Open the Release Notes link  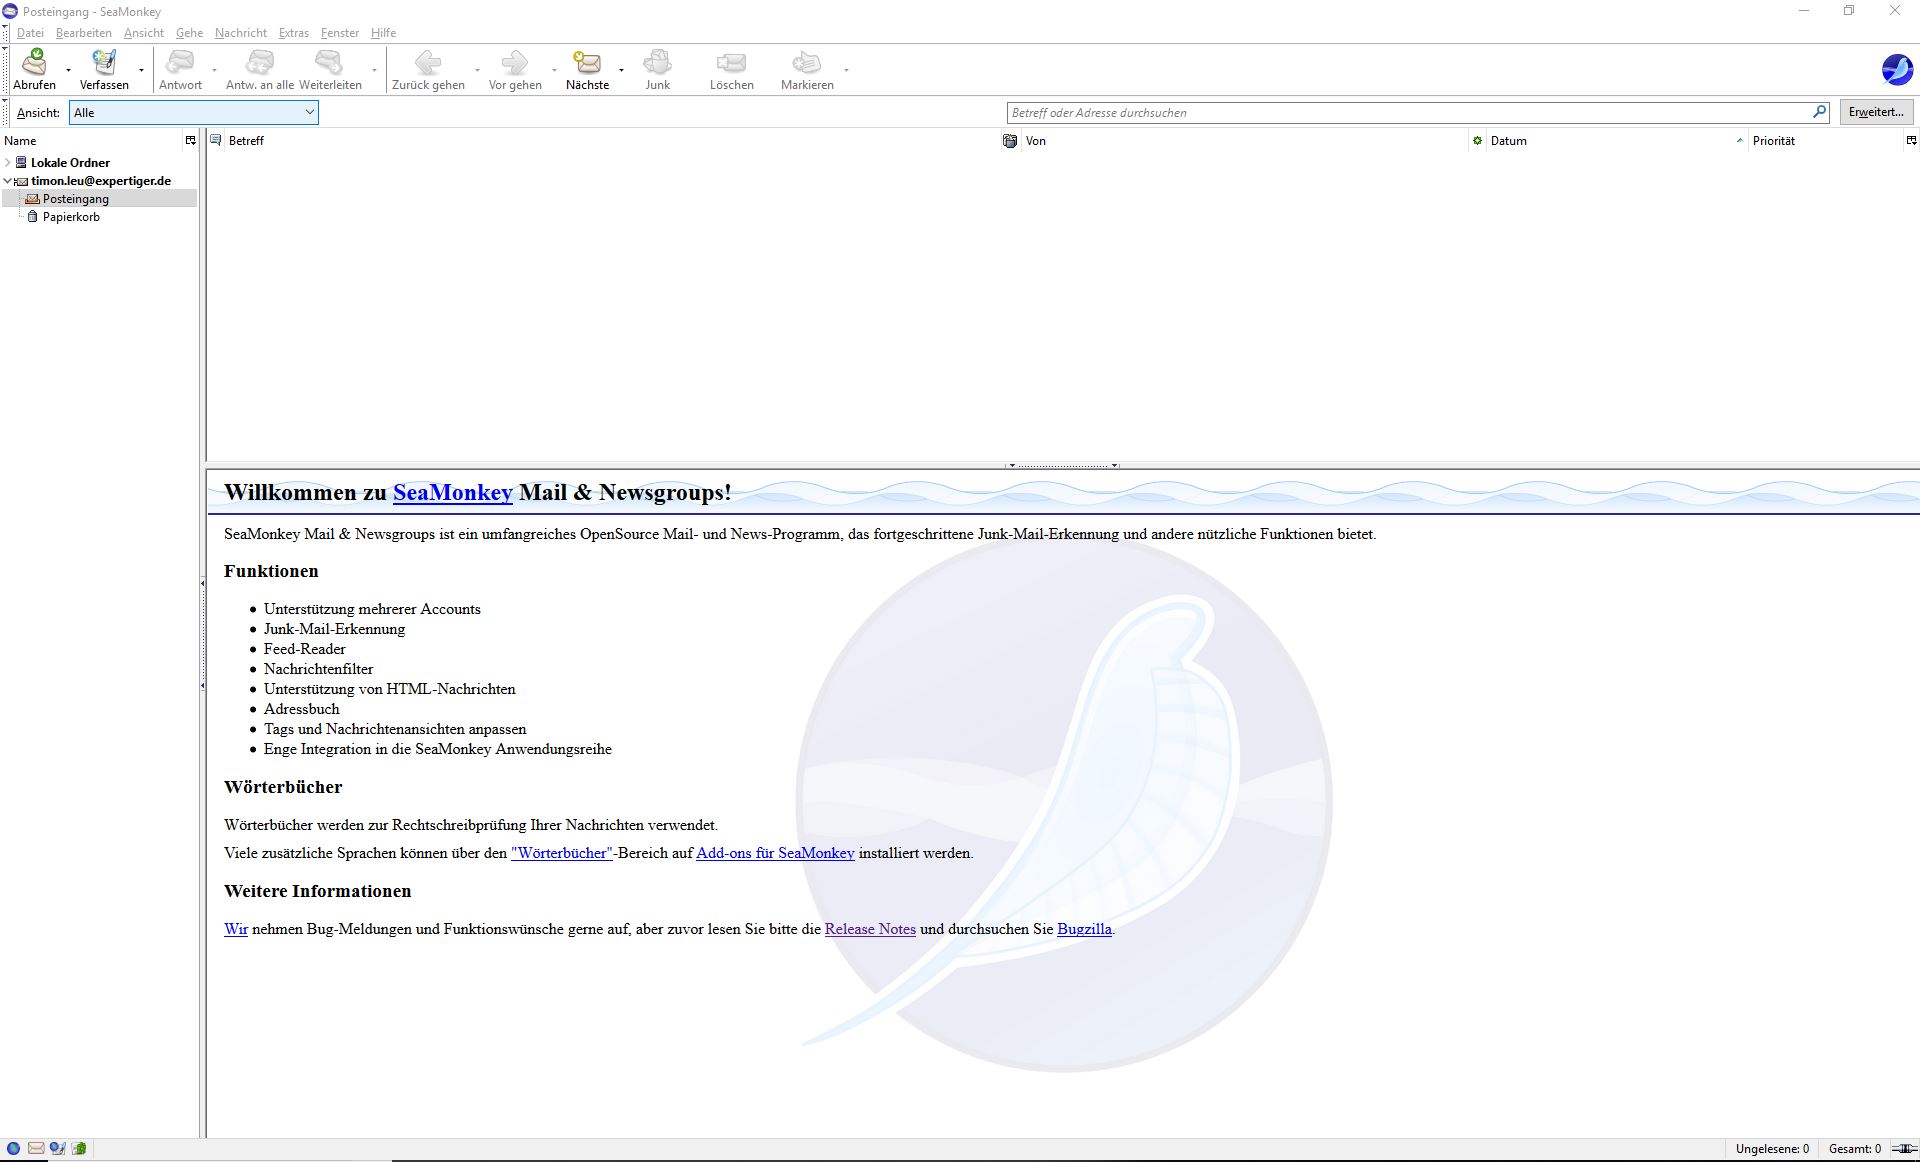tap(870, 929)
